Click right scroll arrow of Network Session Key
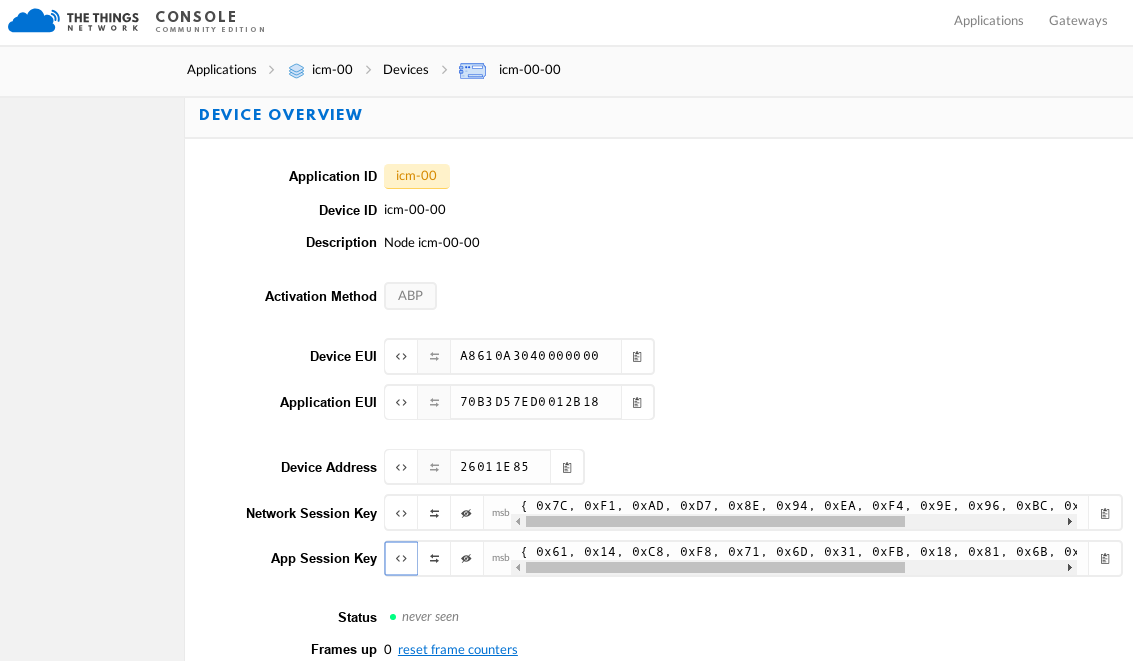 click(x=1069, y=522)
